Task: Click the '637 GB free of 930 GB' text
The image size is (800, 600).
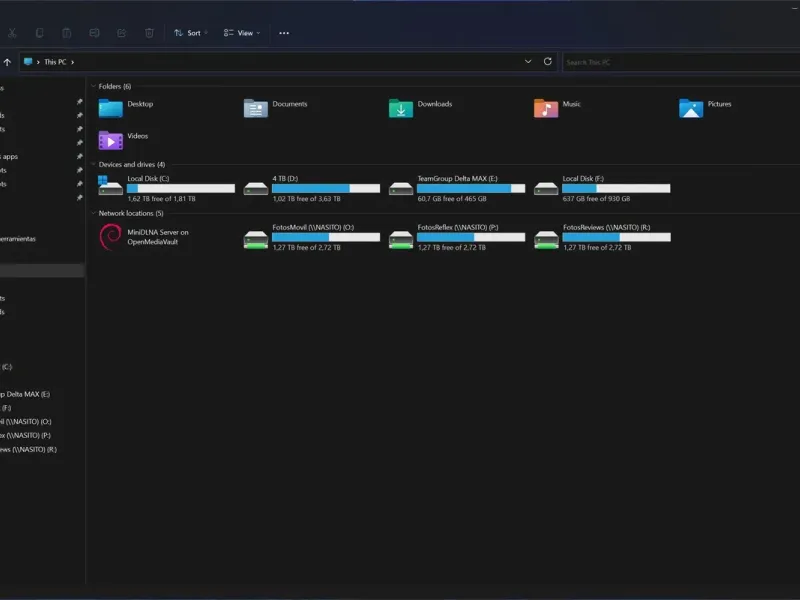Action: [x=596, y=199]
